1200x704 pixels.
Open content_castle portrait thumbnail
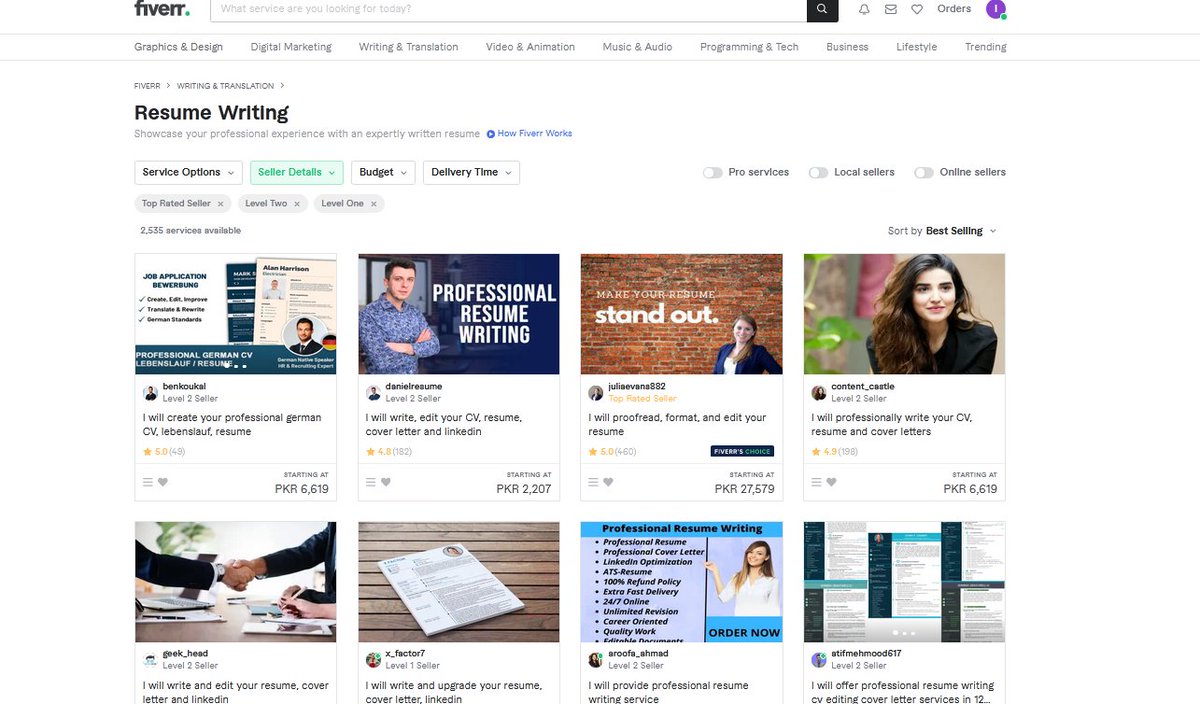tap(905, 314)
